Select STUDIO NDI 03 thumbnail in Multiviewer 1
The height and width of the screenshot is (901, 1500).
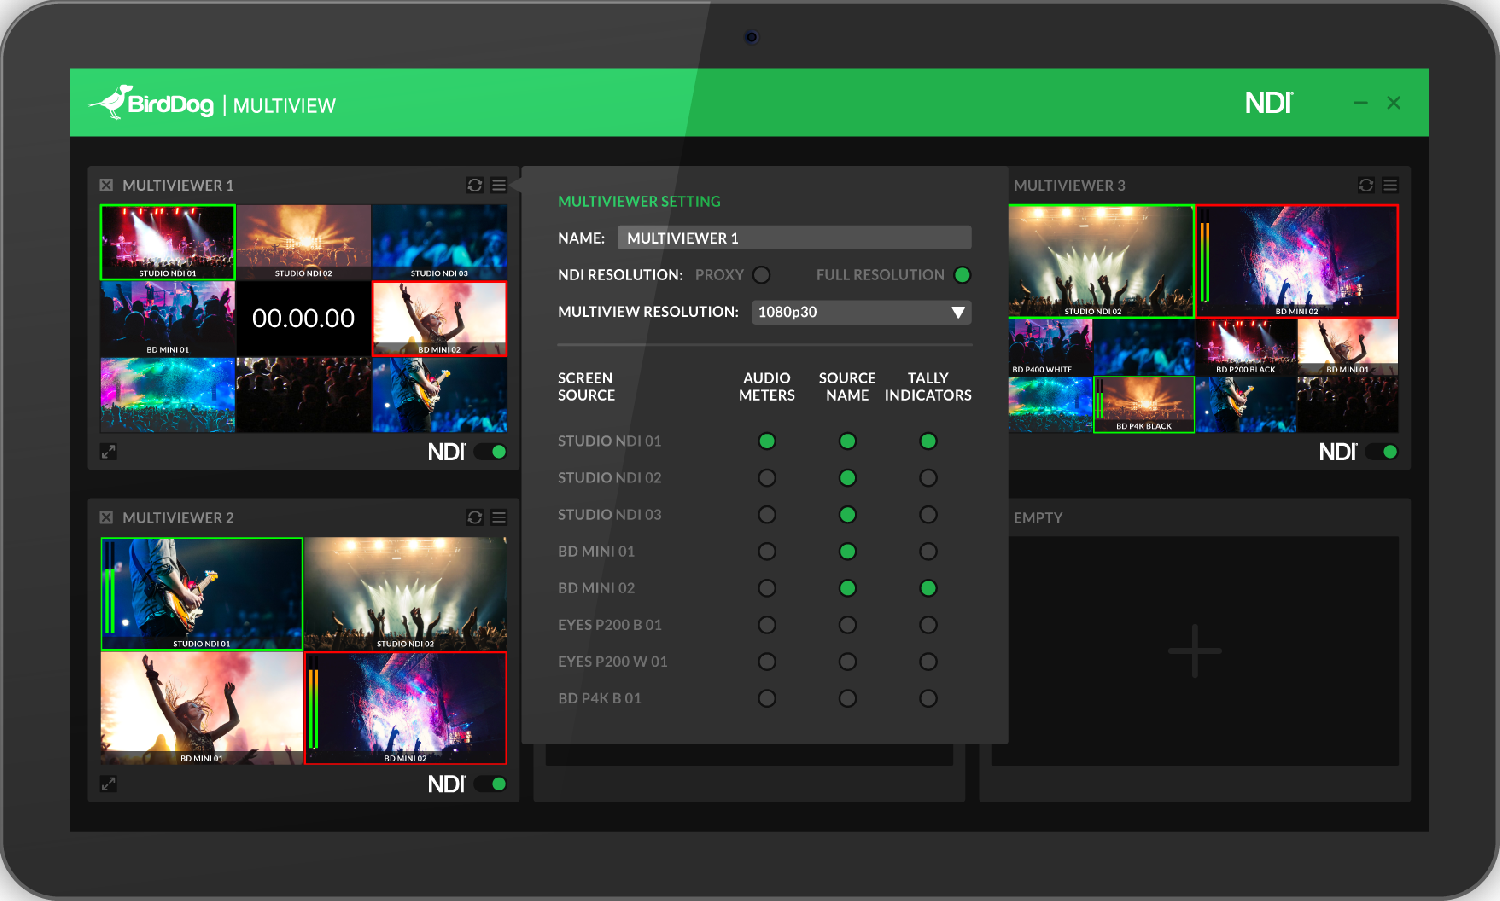click(440, 242)
